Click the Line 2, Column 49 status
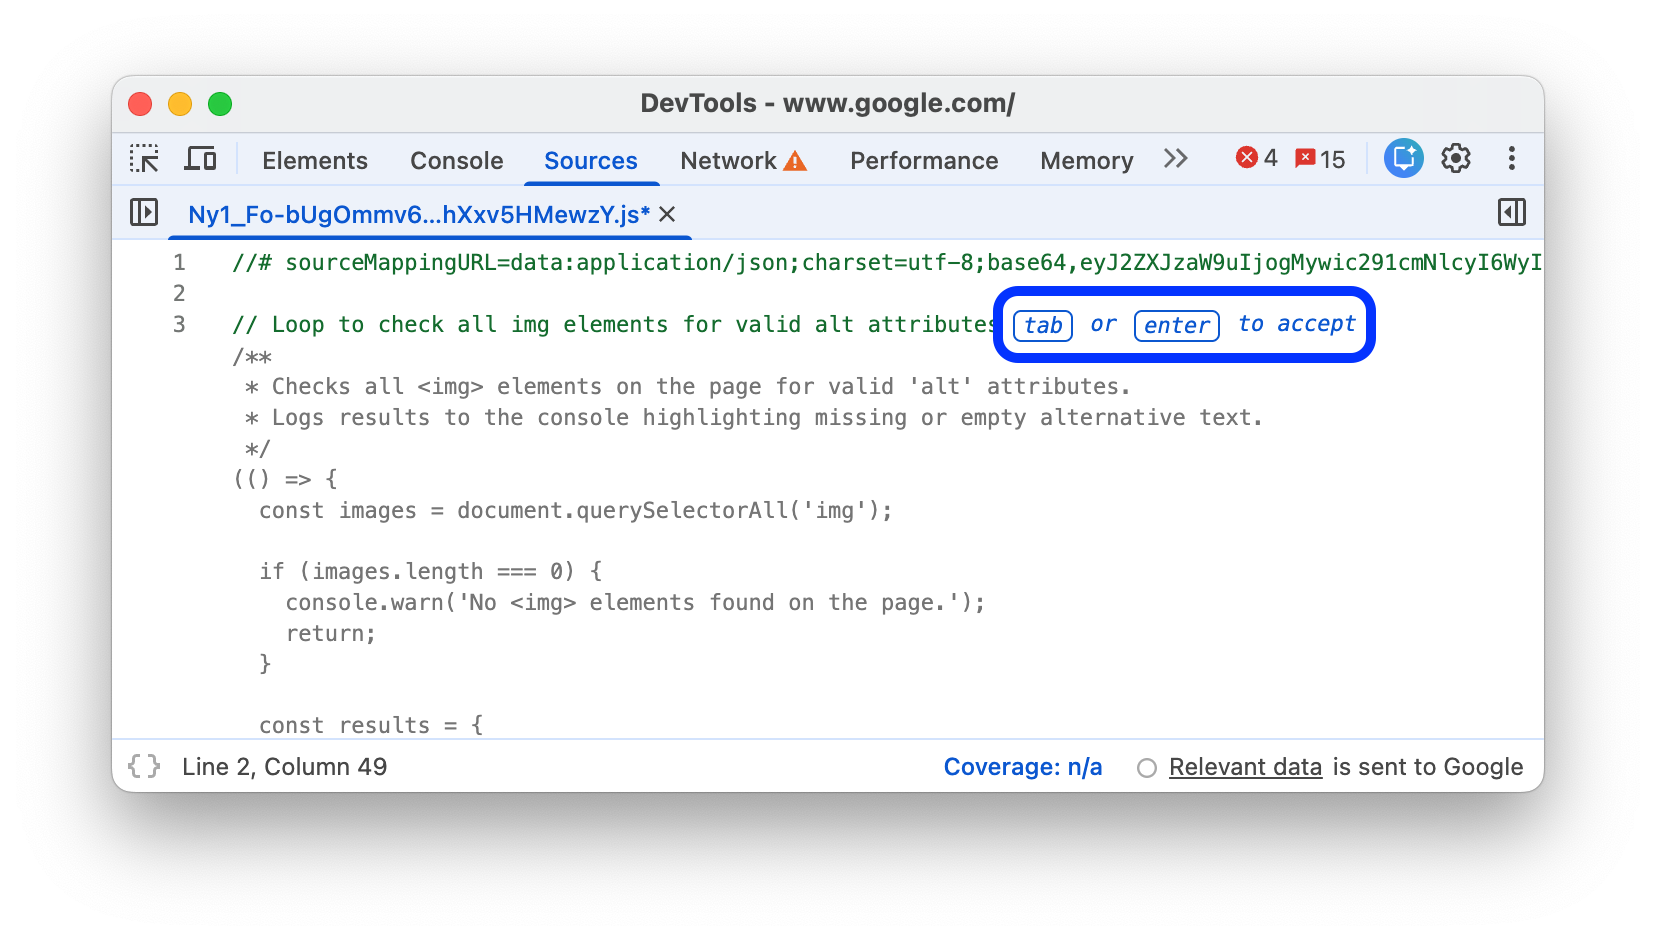Image resolution: width=1656 pixels, height=940 pixels. pyautogui.click(x=285, y=766)
